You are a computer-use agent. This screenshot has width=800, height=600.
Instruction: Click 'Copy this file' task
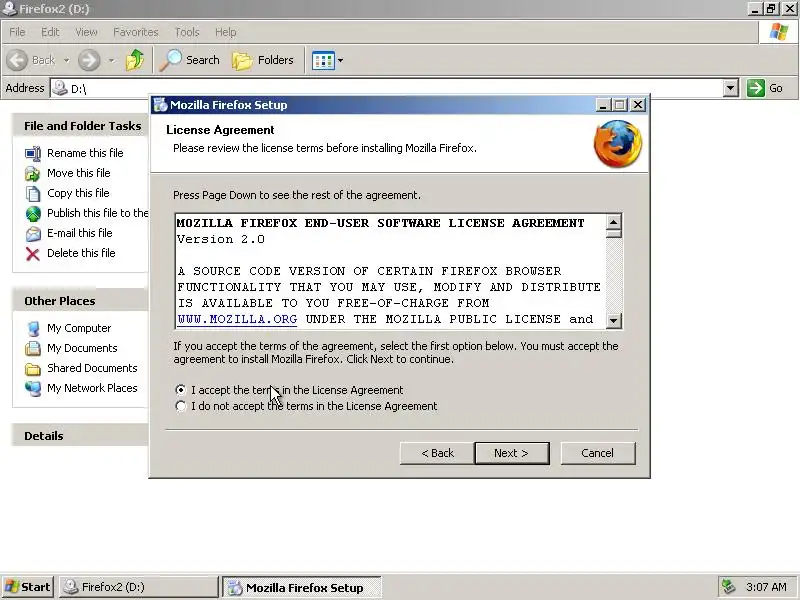78,193
